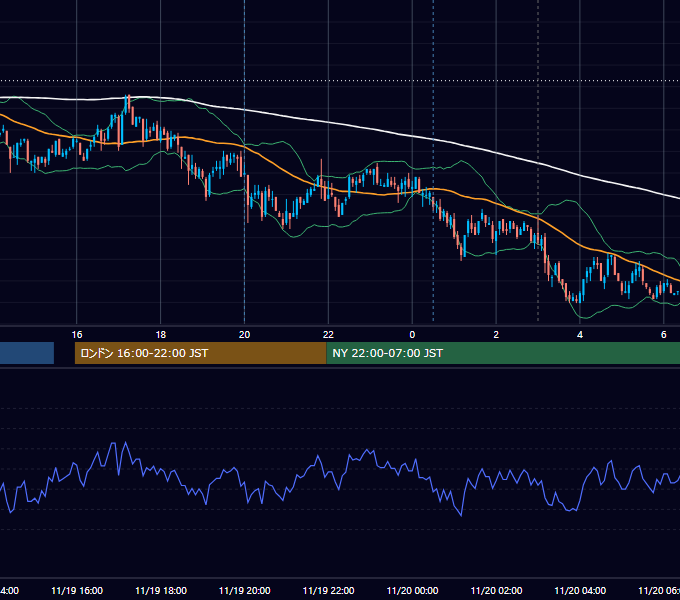Viewport: 680px width, 600px height.
Task: Click the "6" hour label on price chart axis
Action: click(664, 334)
